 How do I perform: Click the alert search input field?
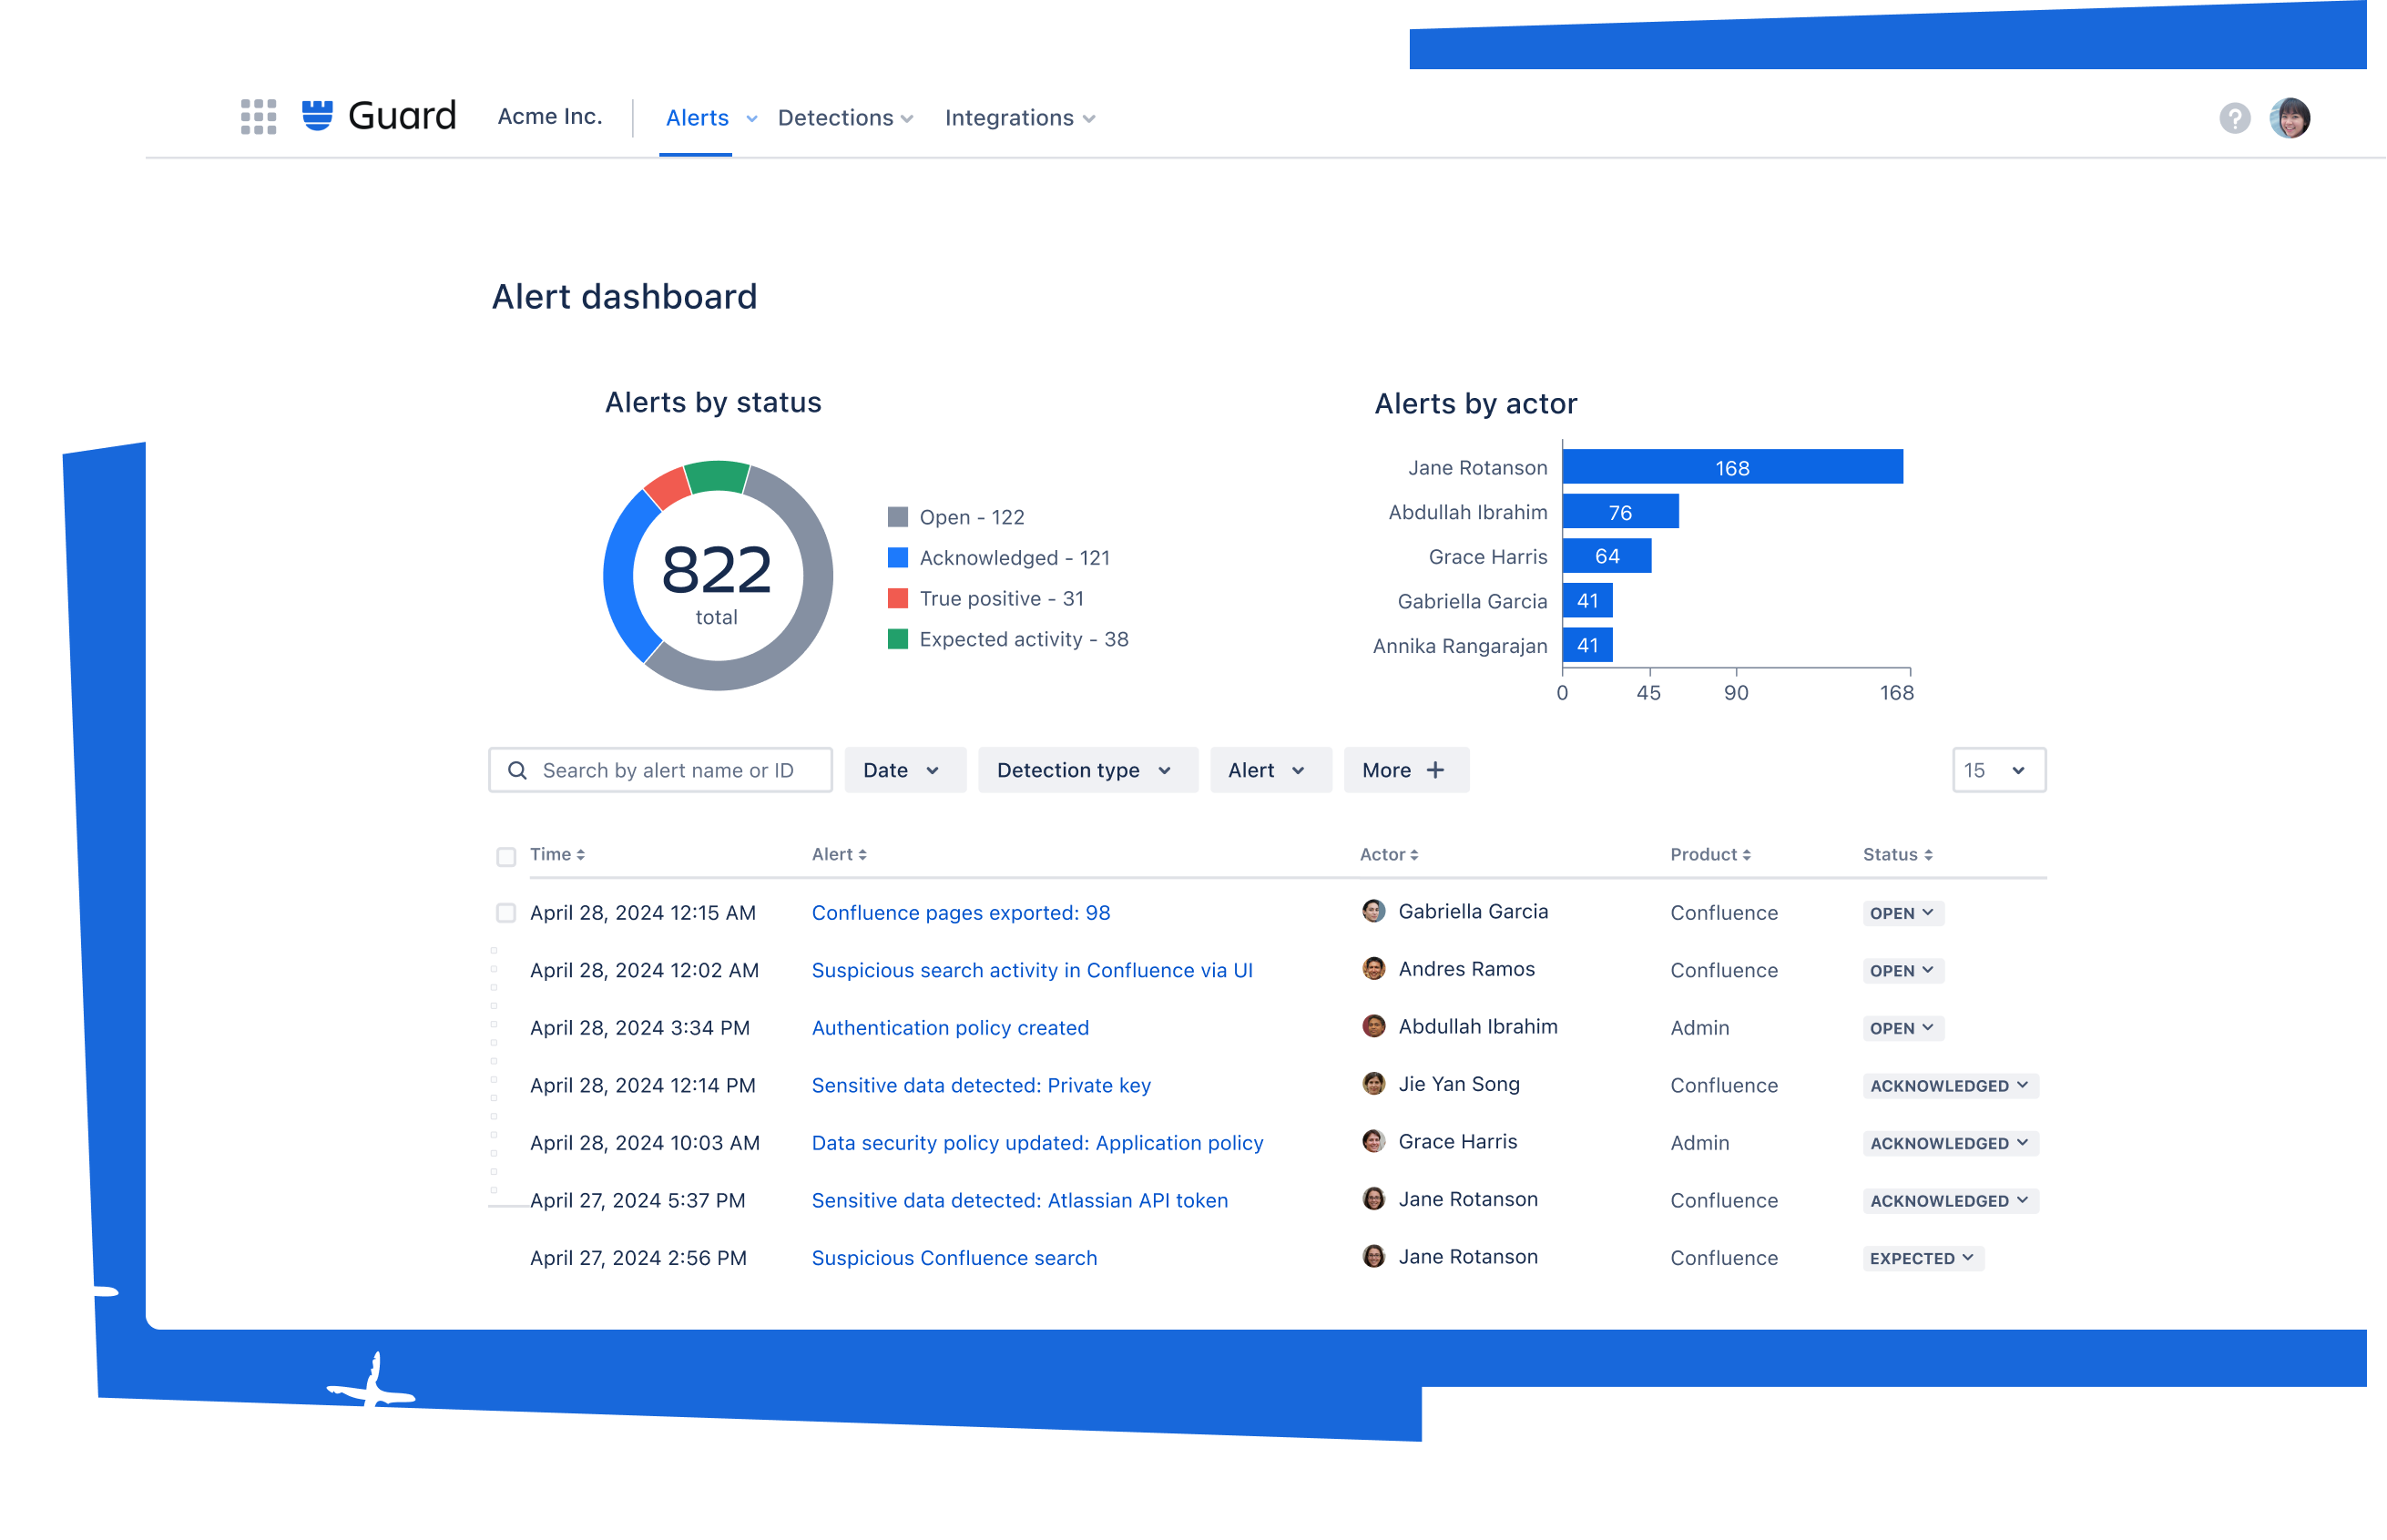[x=661, y=770]
